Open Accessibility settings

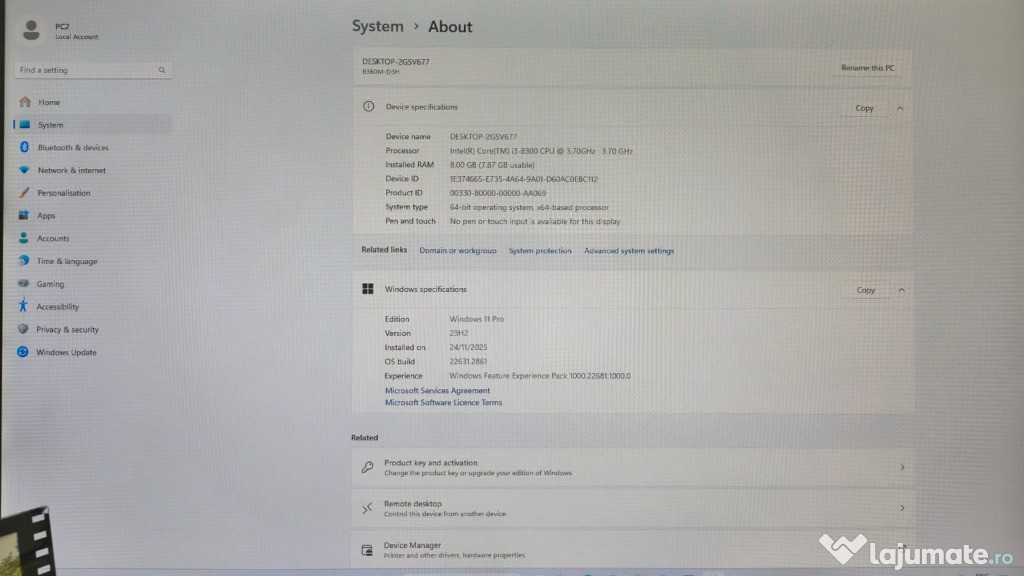click(57, 307)
